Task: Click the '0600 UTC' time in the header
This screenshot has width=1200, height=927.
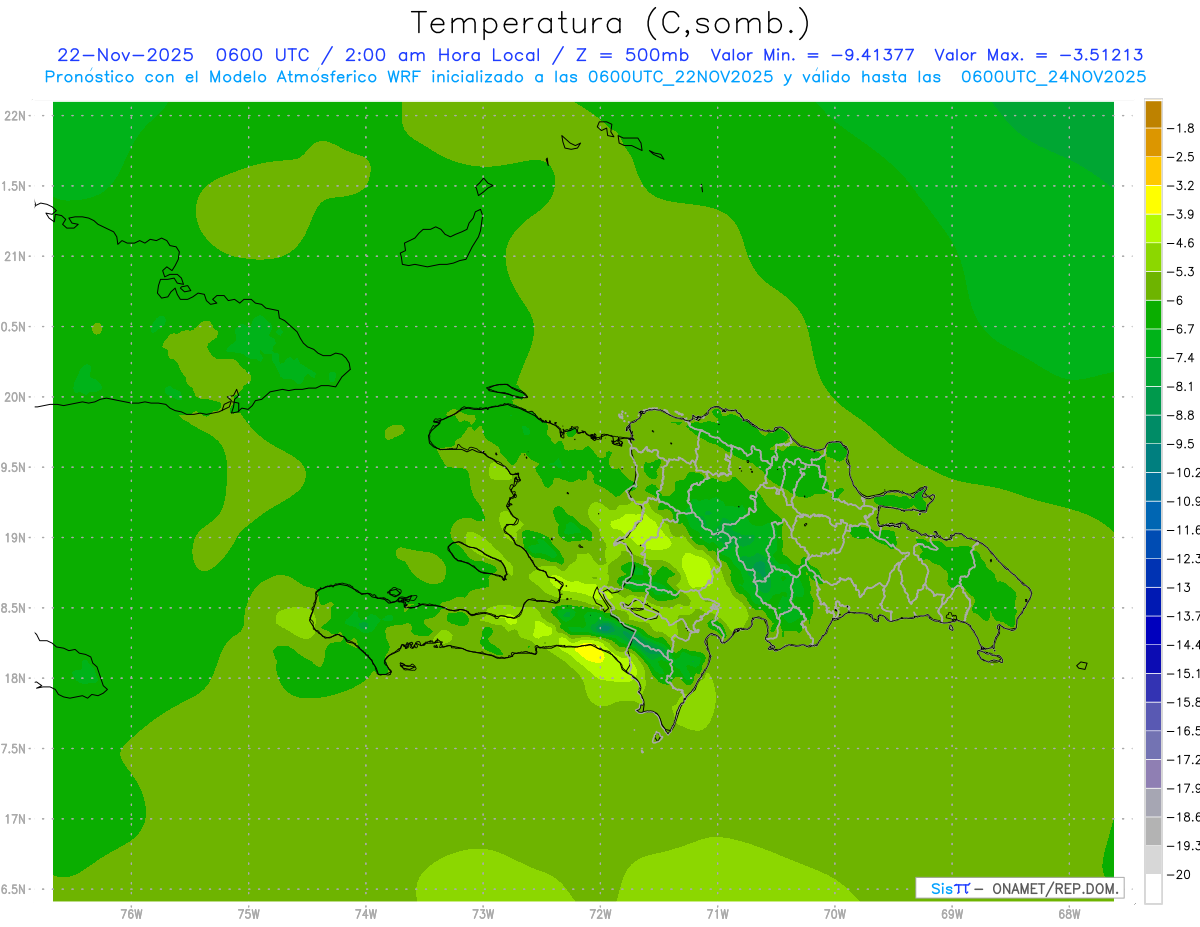Action: click(268, 55)
